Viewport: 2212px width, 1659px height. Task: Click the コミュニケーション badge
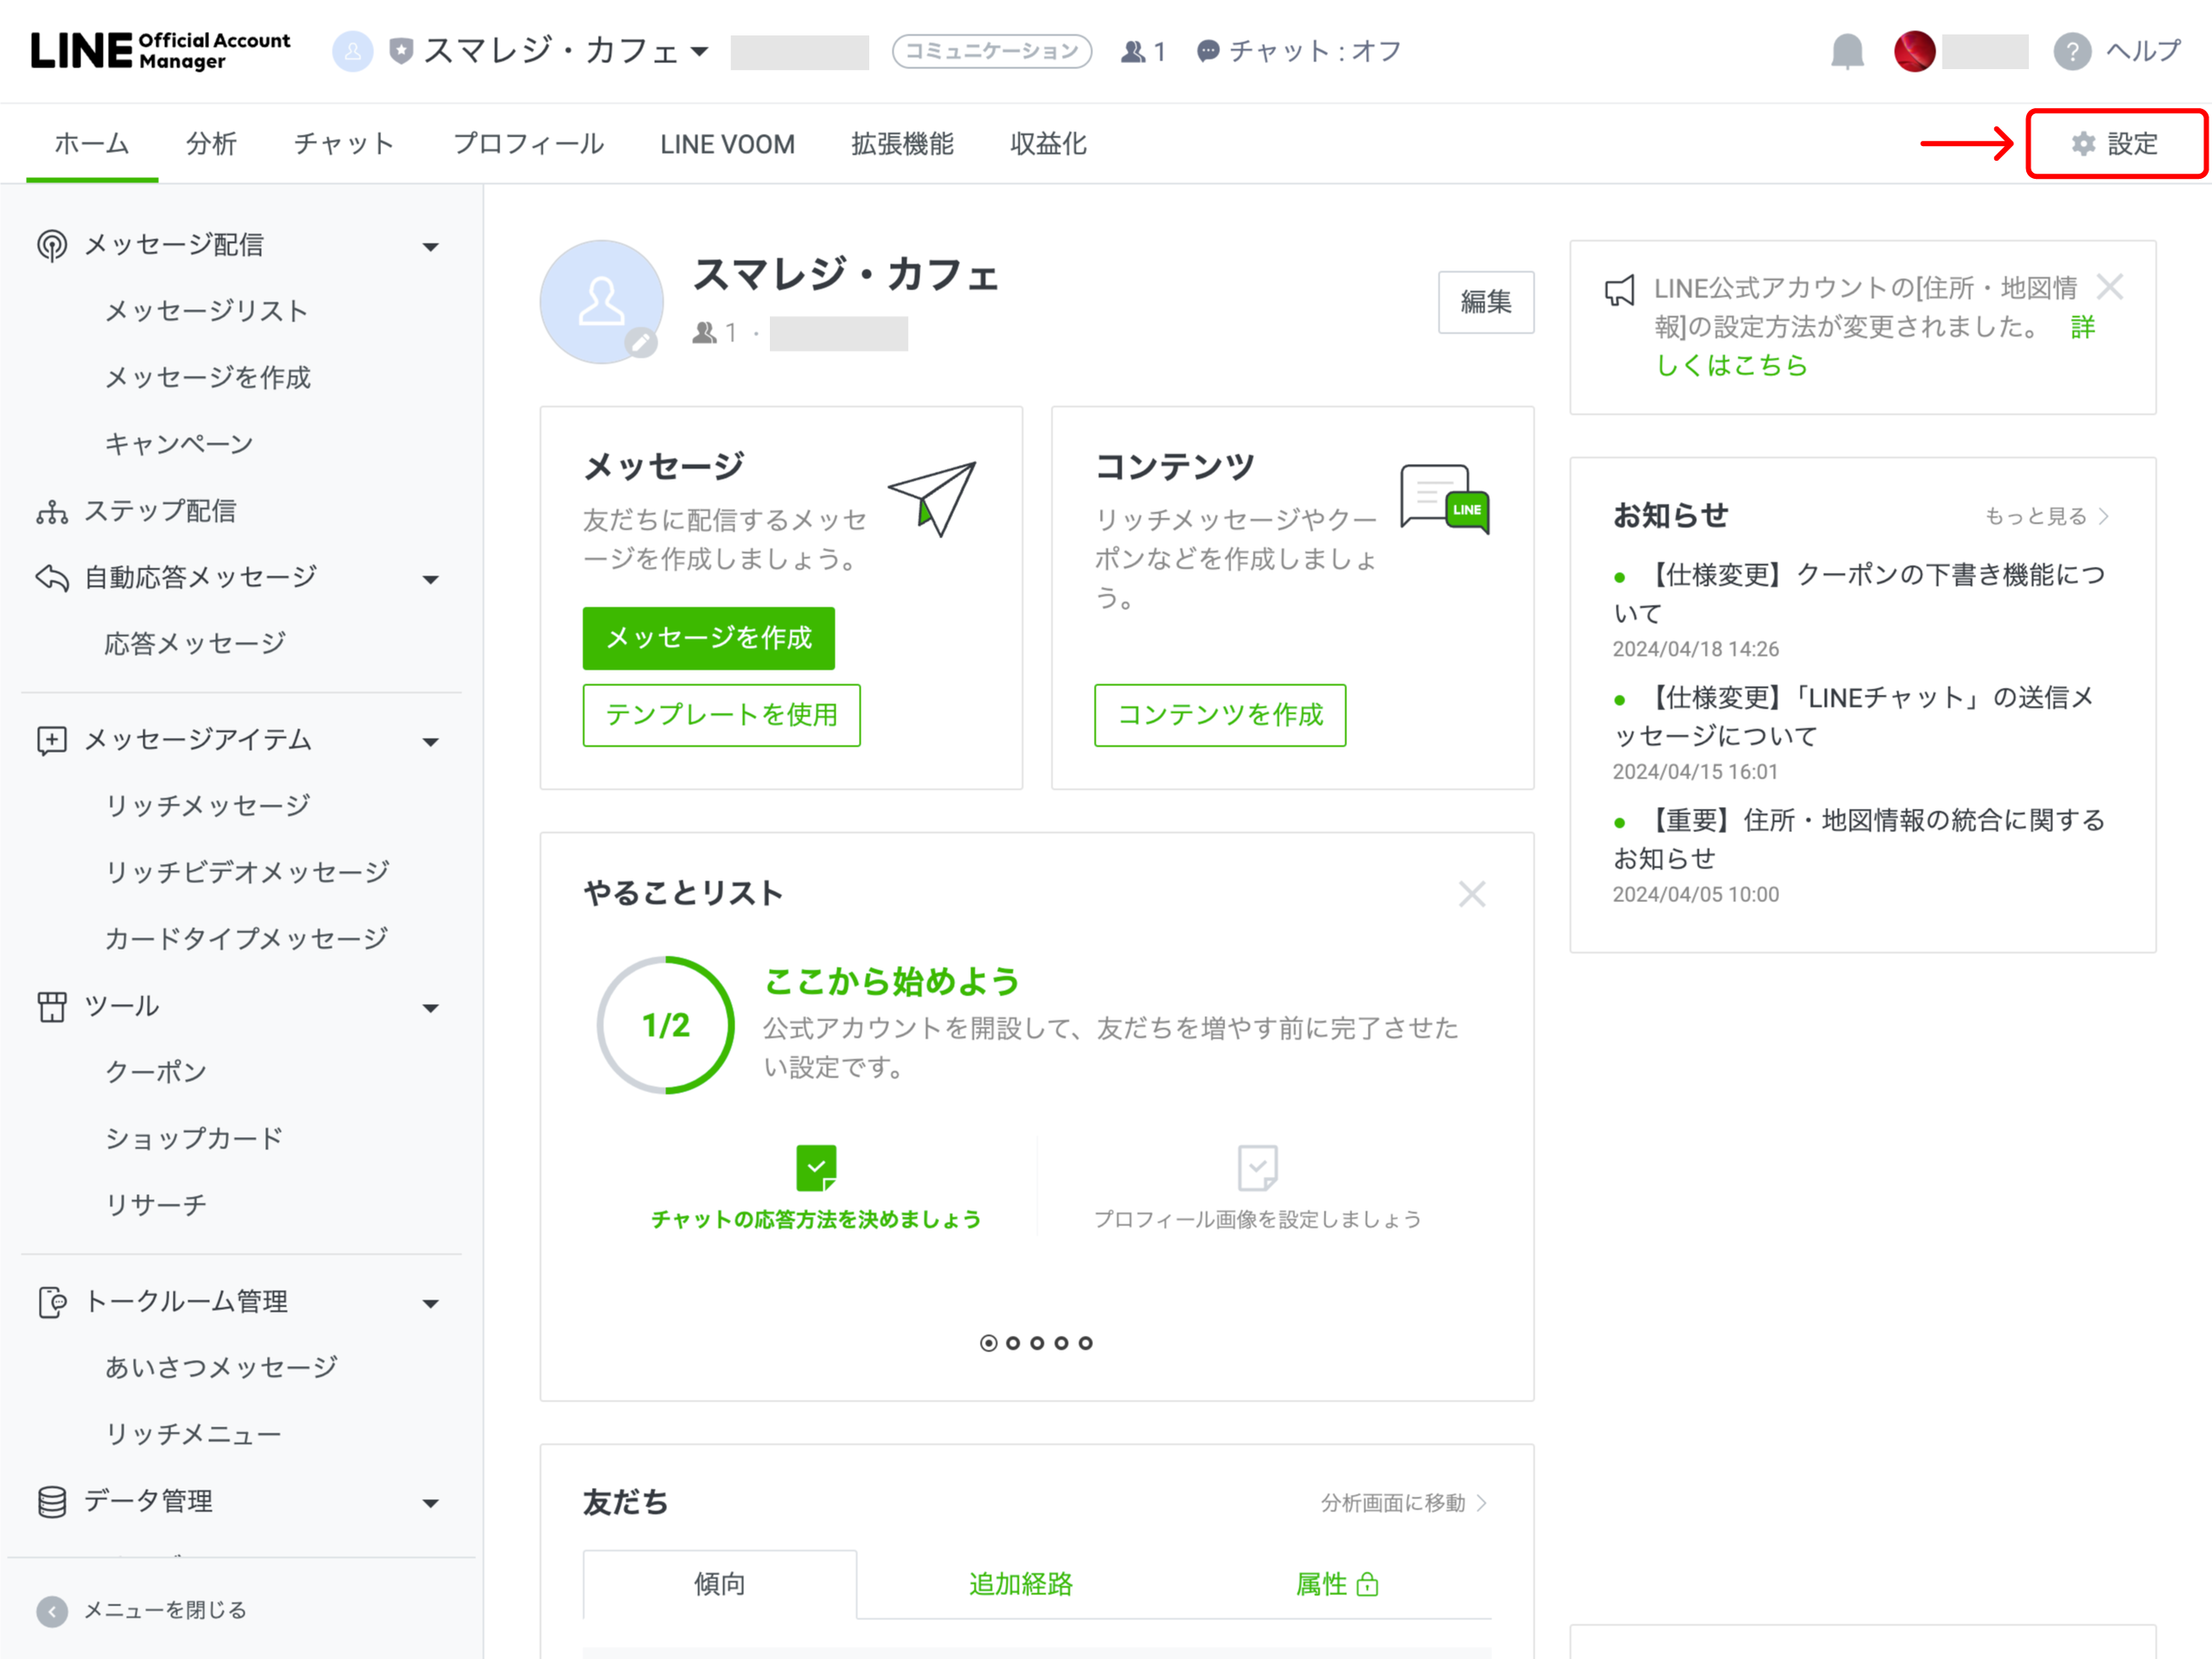coord(991,51)
